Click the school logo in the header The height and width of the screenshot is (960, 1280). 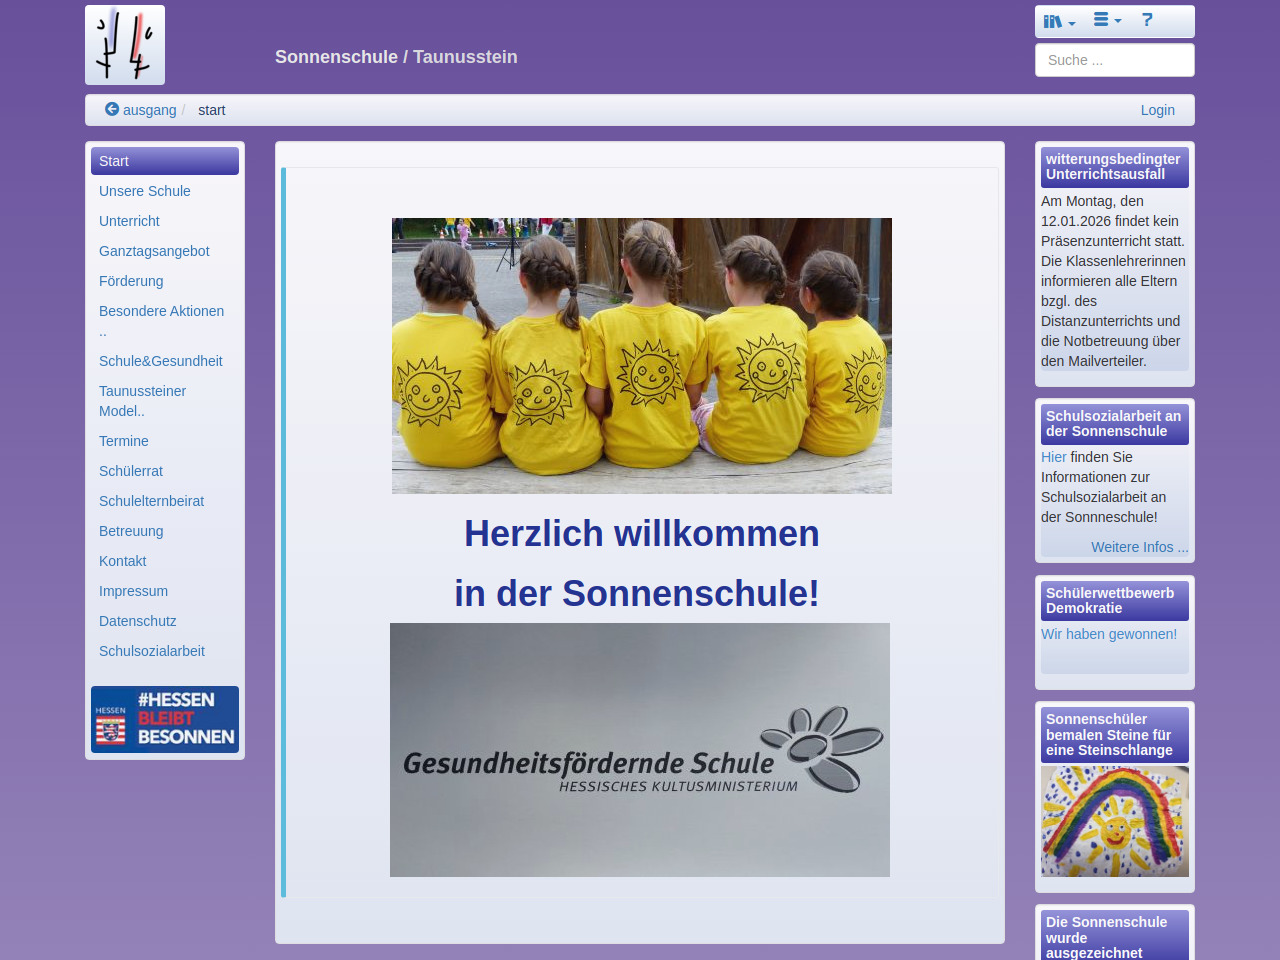pos(125,45)
